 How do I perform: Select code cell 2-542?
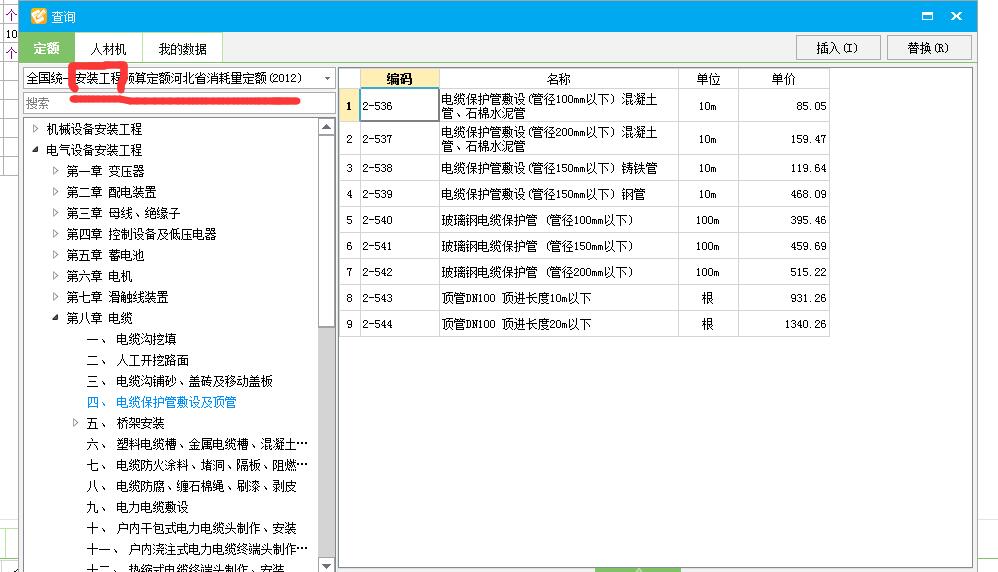click(x=400, y=272)
